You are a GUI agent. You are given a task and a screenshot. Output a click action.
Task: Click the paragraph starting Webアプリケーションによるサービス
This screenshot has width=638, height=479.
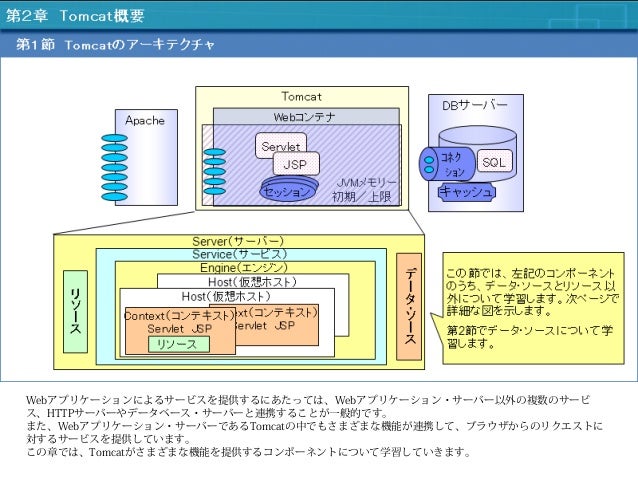click(x=308, y=406)
